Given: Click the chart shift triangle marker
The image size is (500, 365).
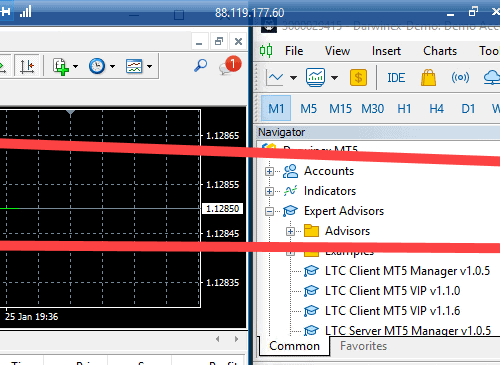Looking at the screenshot, I should click(x=70, y=113).
